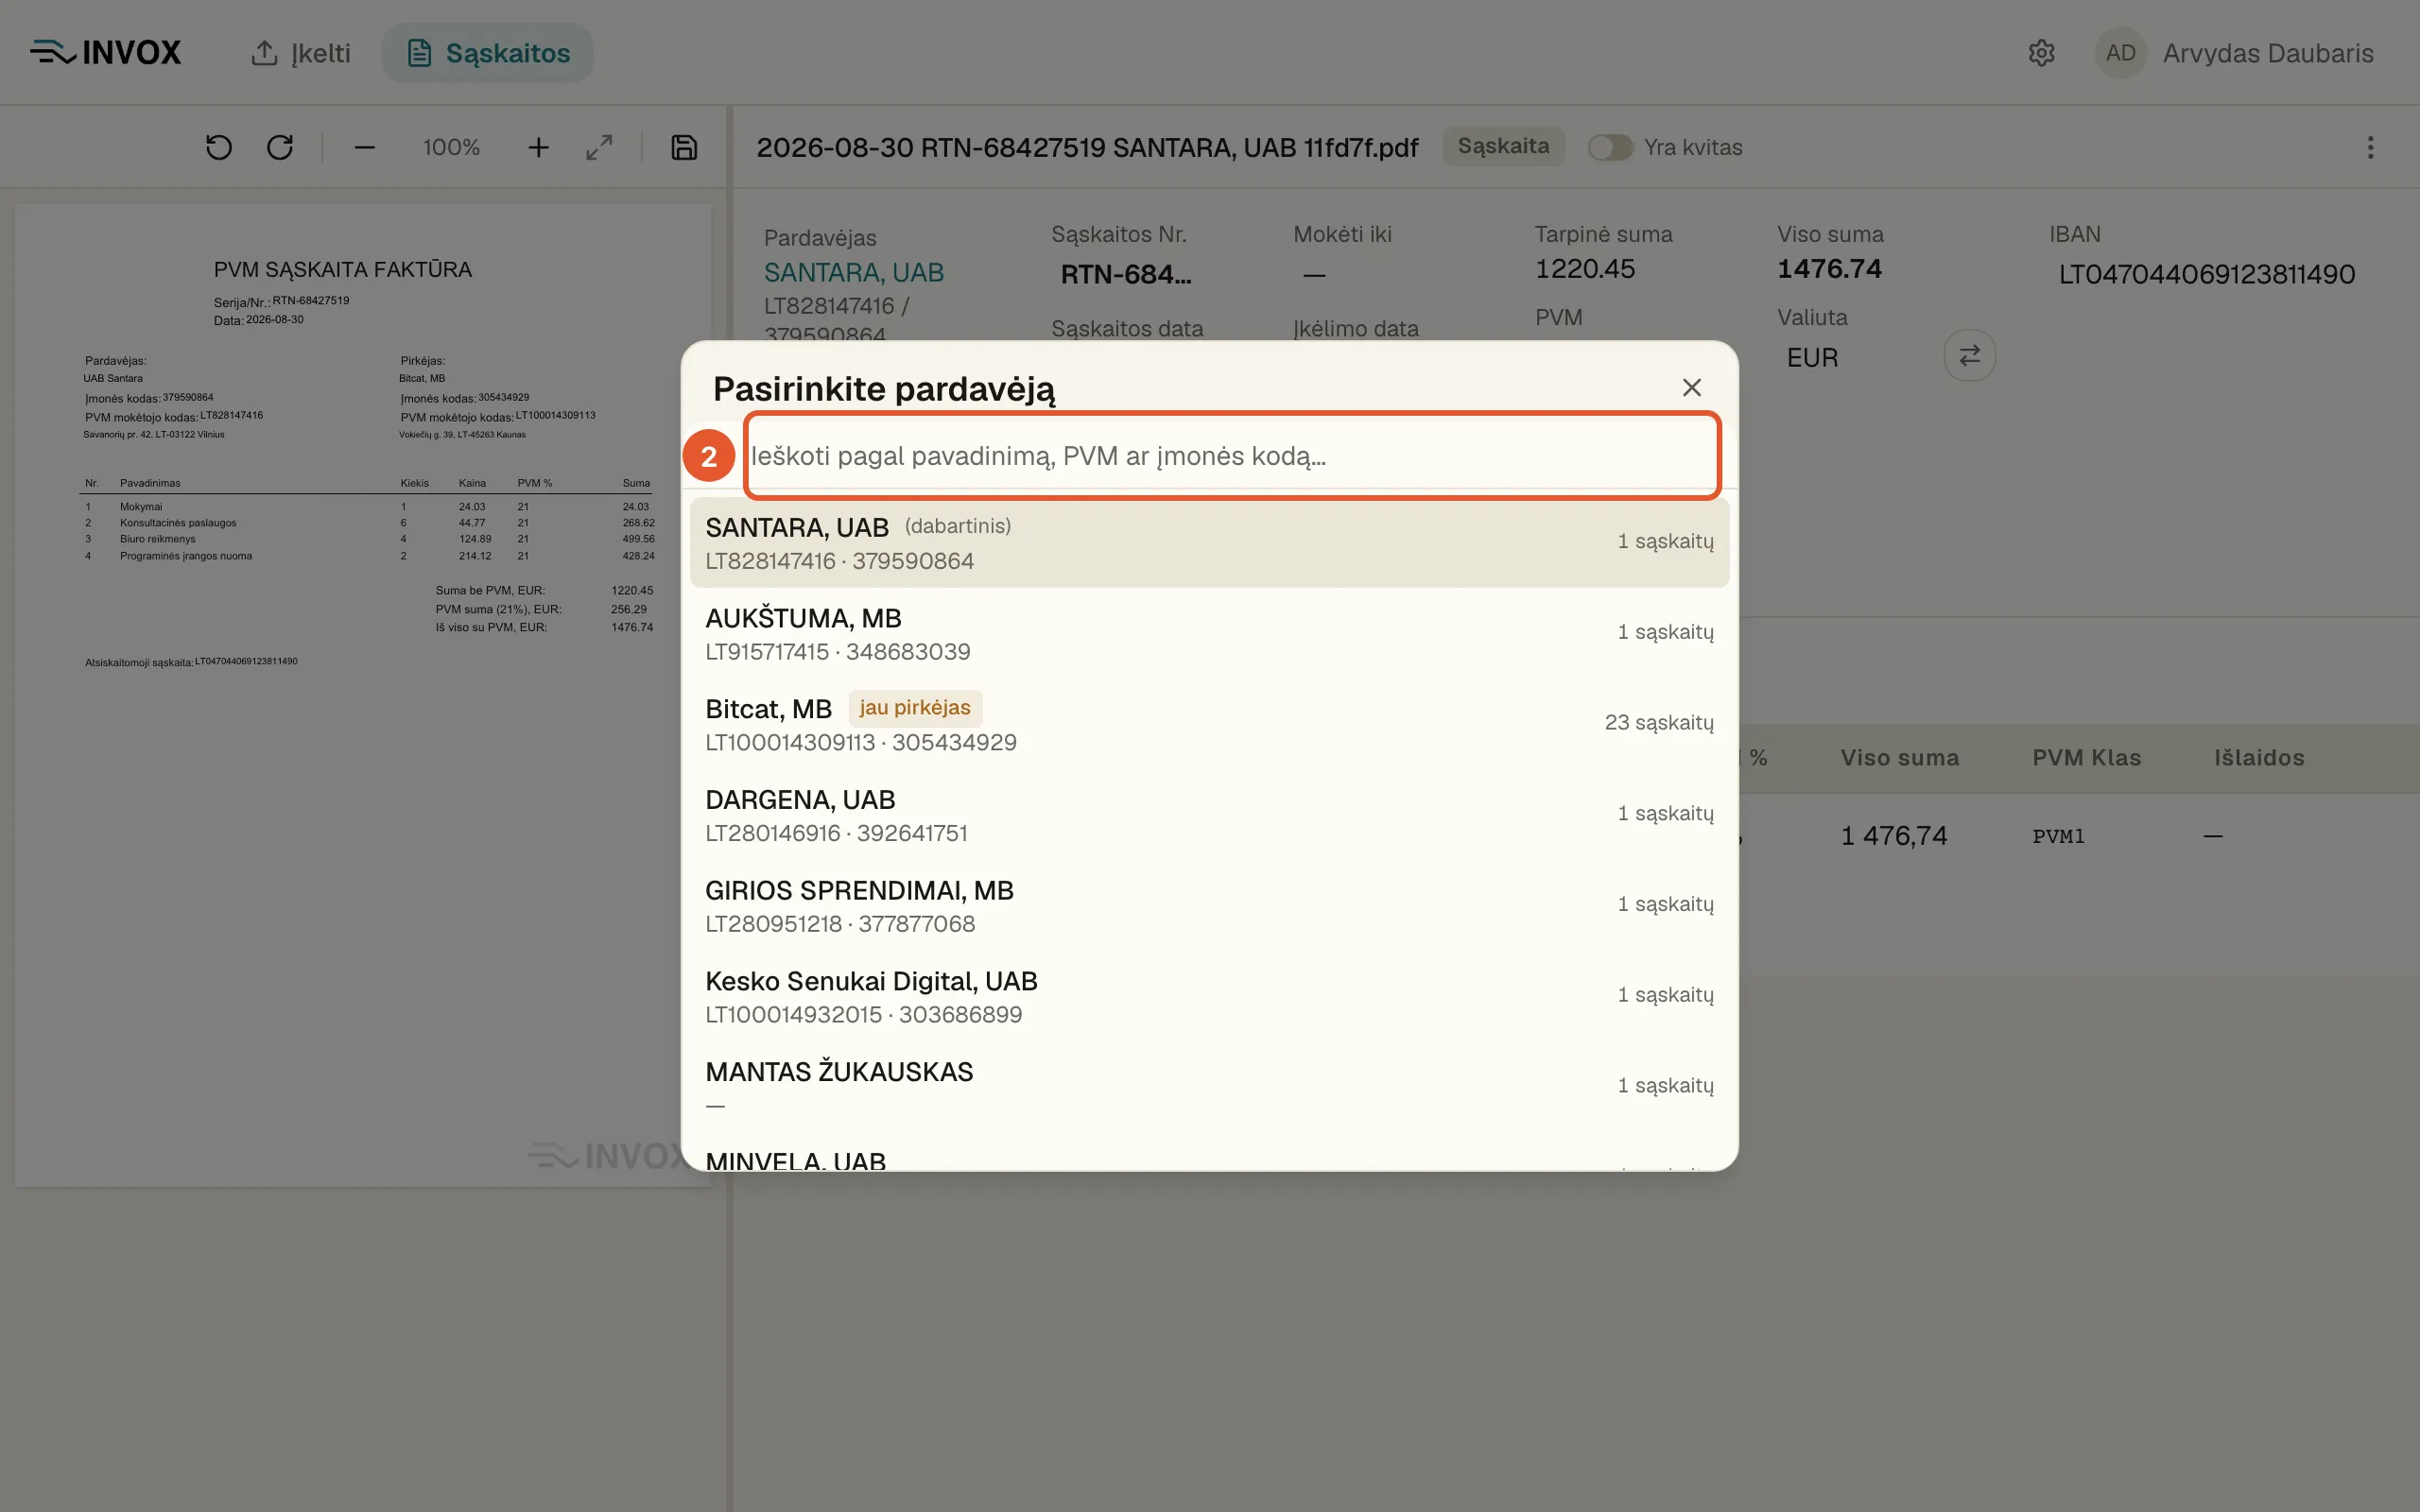Click the INVOX logo
Screen dimensions: 2420x1512
pos(106,52)
